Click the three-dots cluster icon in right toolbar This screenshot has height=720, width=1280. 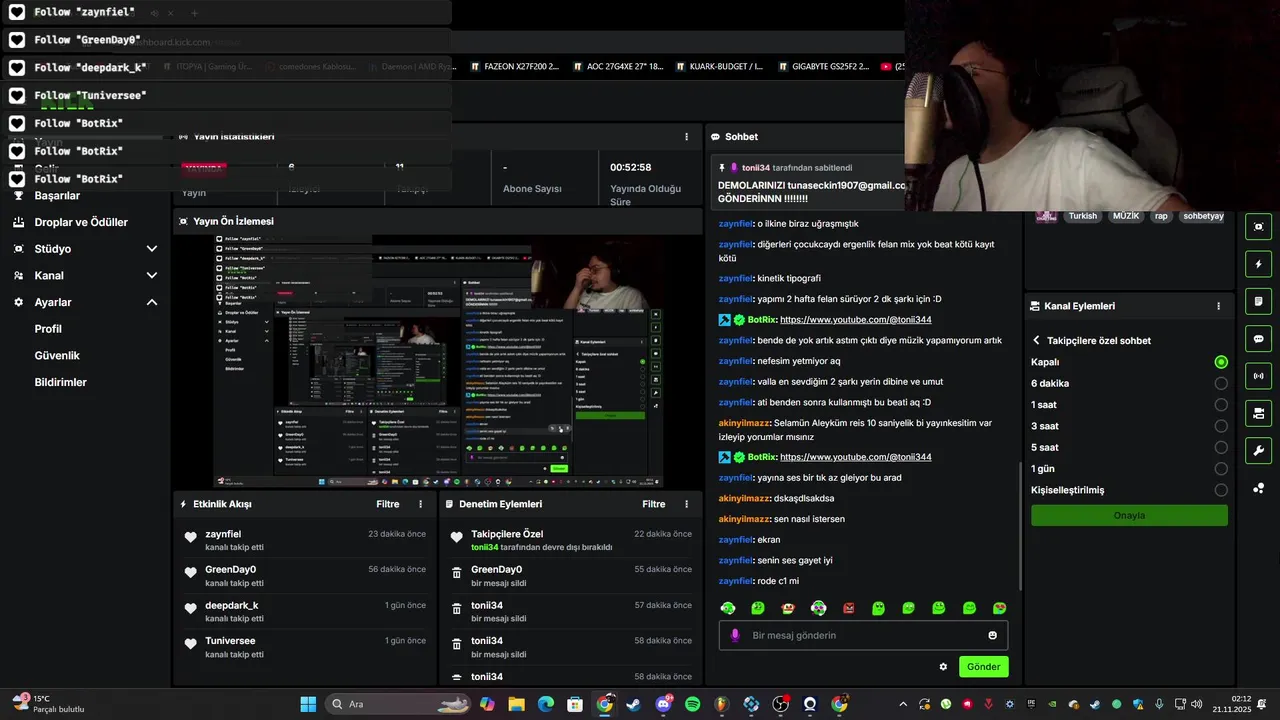[x=1258, y=488]
